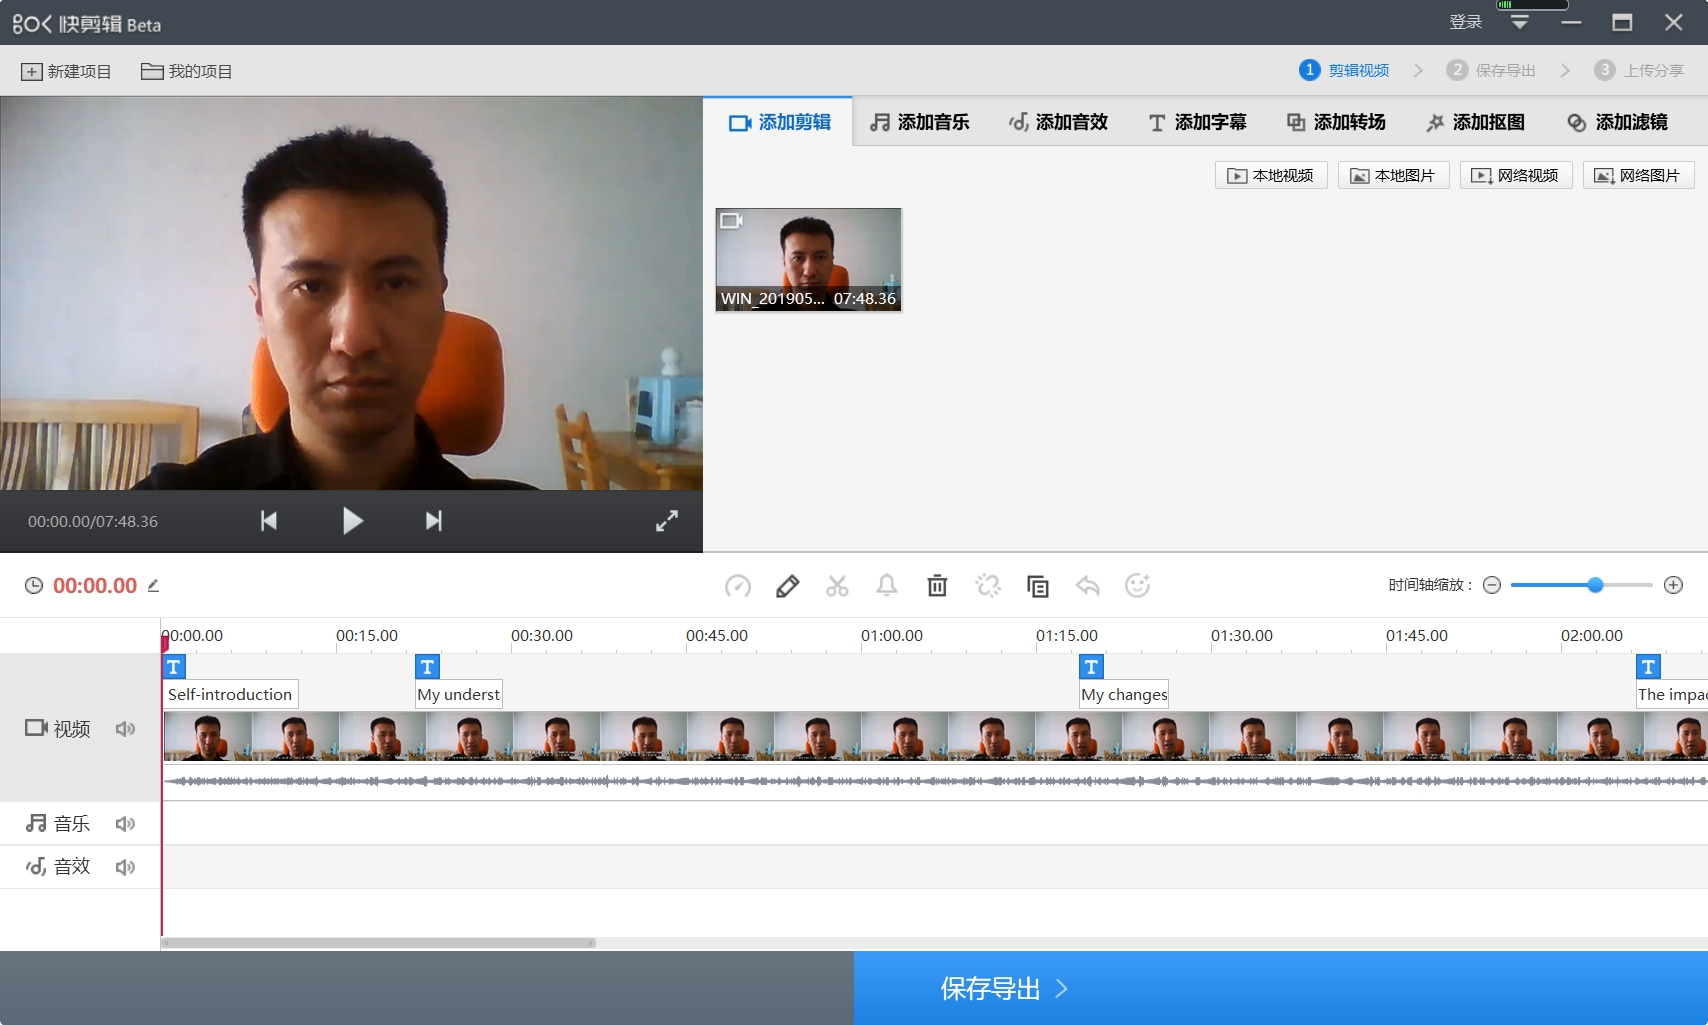The height and width of the screenshot is (1025, 1708).
Task: Select the WIN_201905 video thumbnail
Action: point(809,260)
